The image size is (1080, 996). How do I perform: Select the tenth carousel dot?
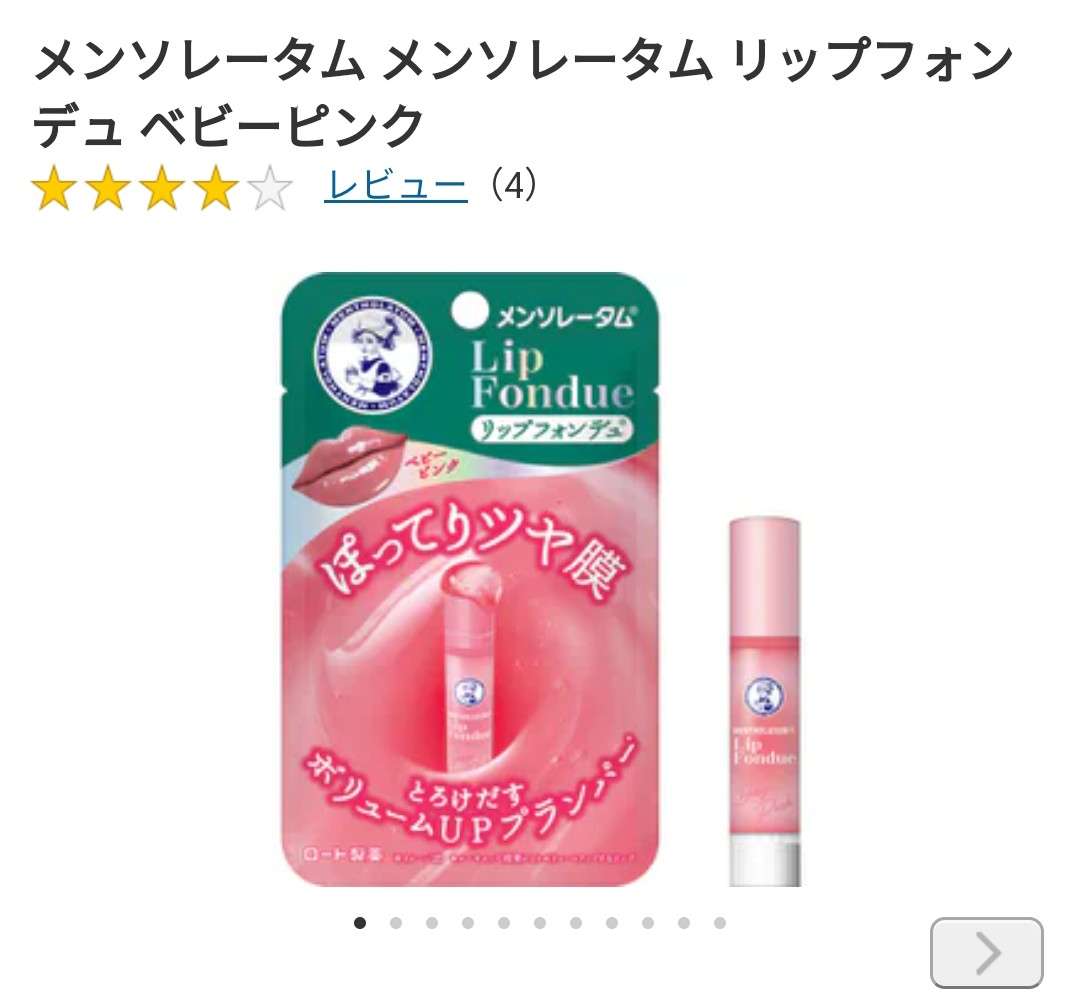[684, 923]
